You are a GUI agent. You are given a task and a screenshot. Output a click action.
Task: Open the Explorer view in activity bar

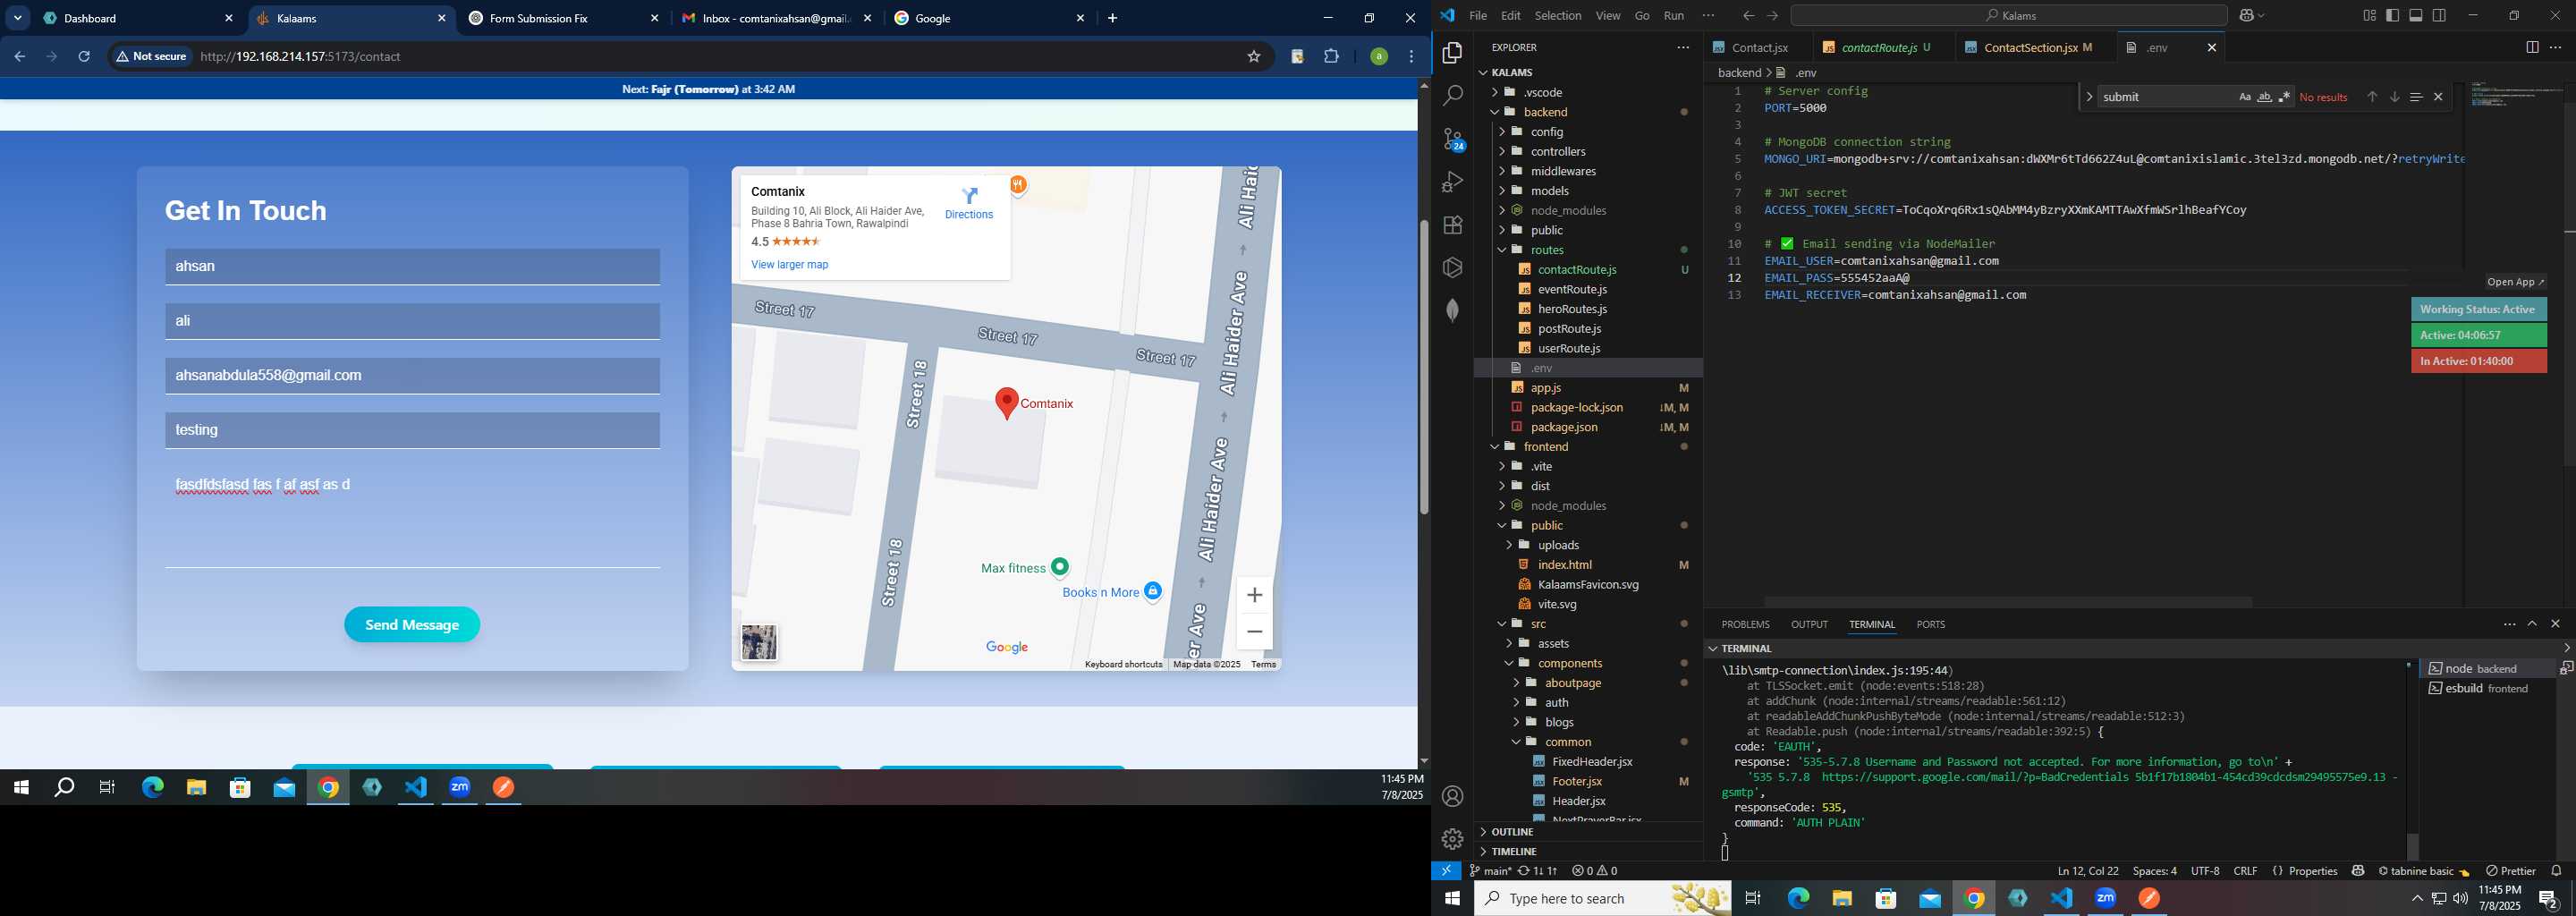point(1452,53)
